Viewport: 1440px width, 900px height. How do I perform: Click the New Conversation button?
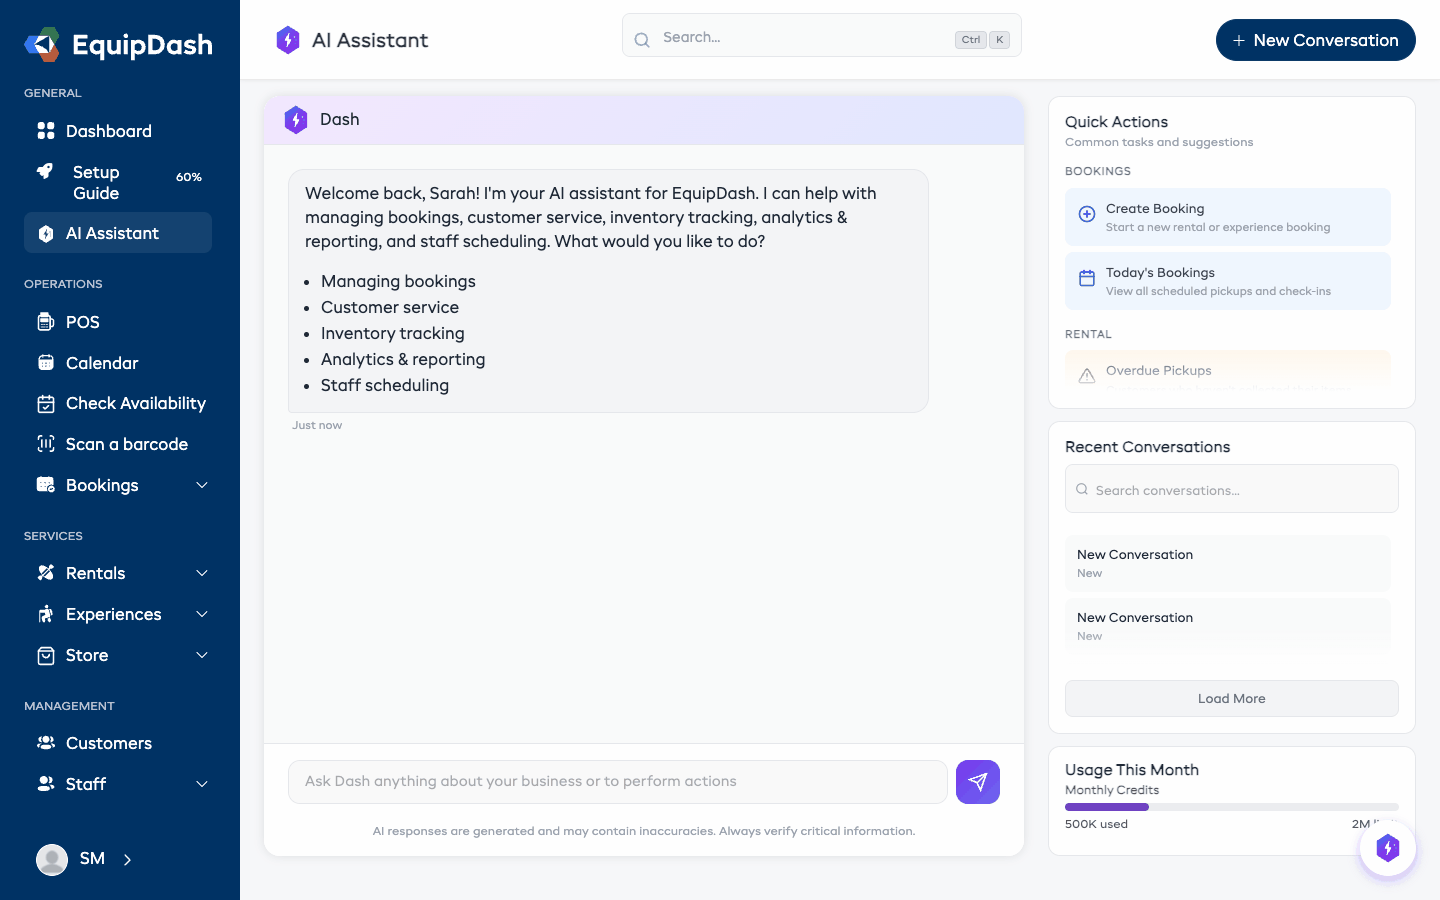(x=1315, y=40)
